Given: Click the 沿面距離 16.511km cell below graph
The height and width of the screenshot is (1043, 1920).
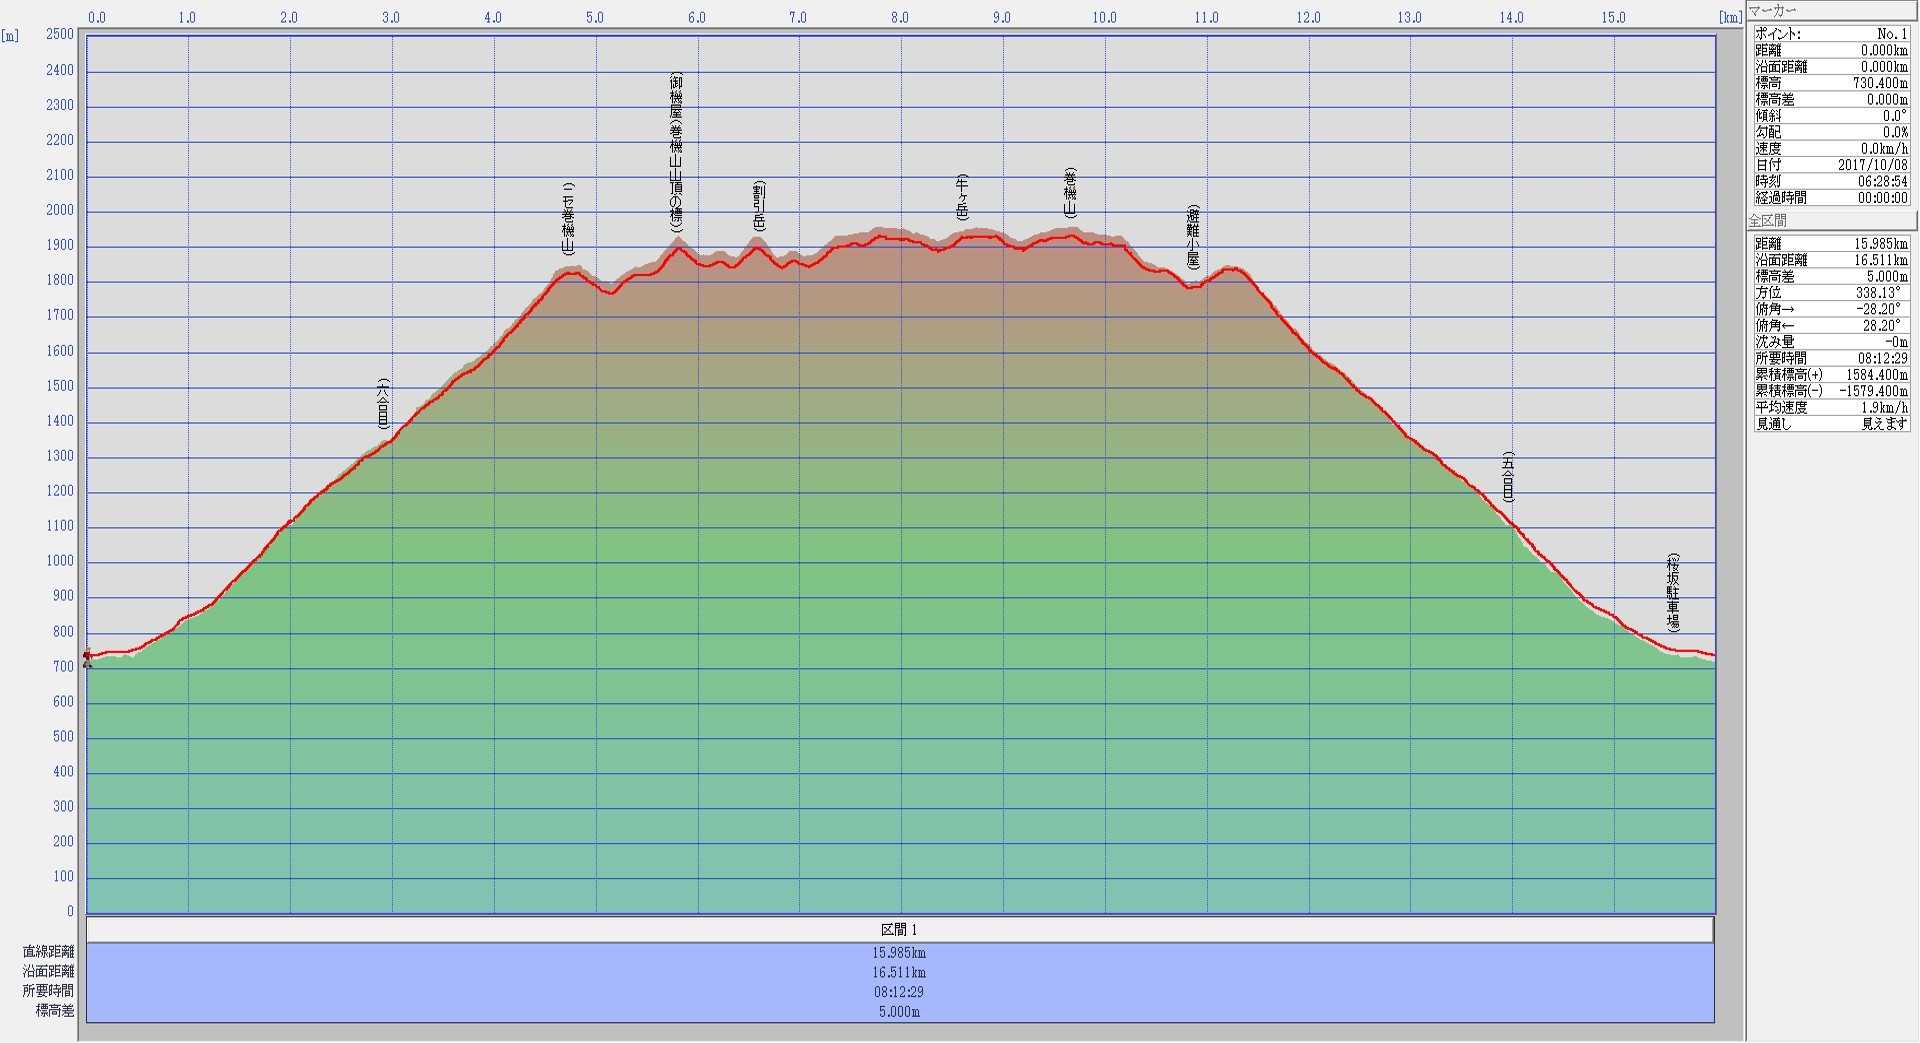Looking at the screenshot, I should (x=899, y=972).
